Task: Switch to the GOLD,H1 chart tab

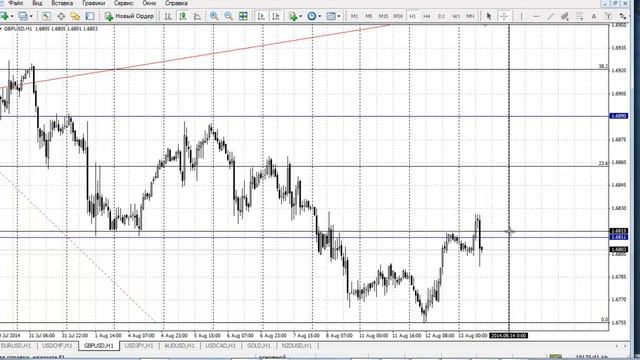Action: [x=259, y=346]
